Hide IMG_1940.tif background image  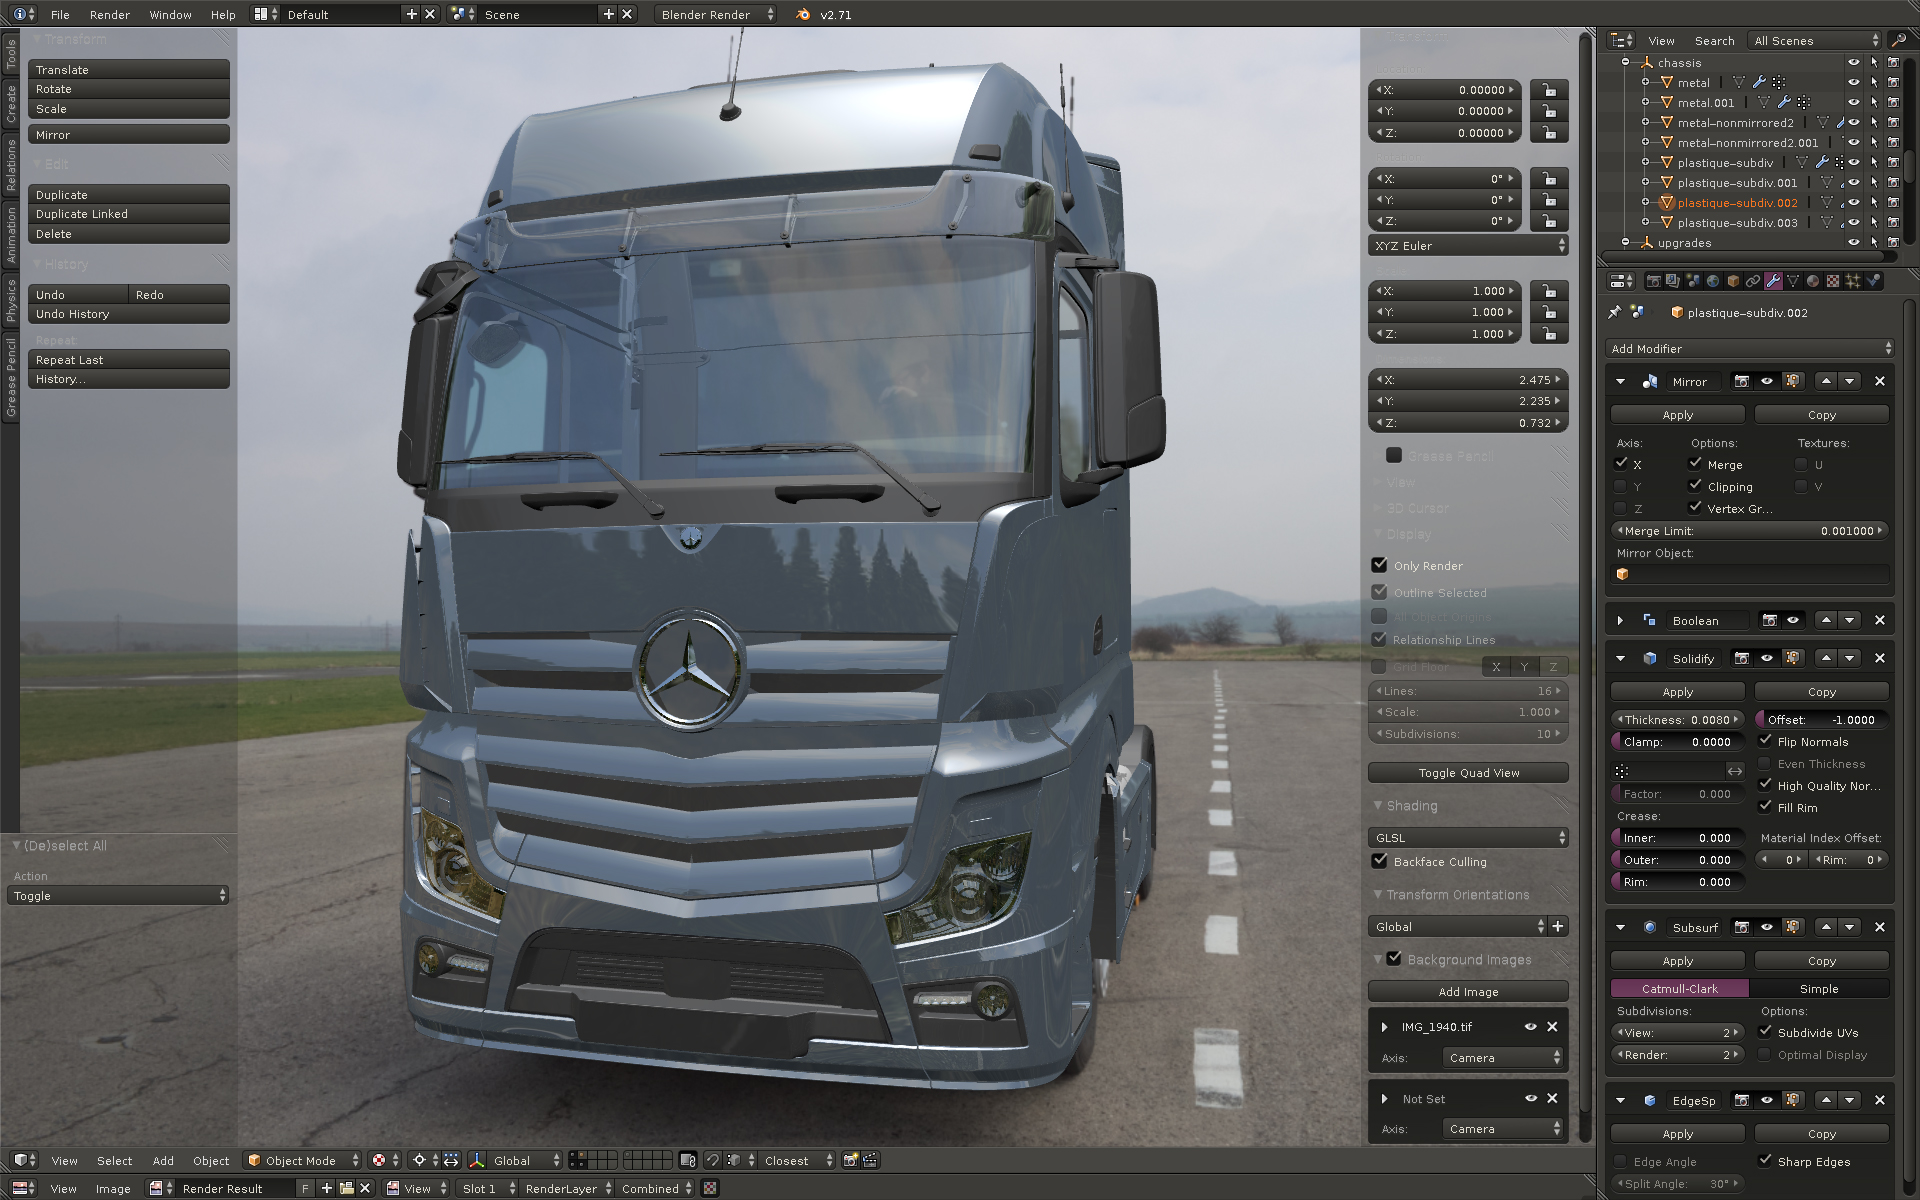[1530, 1027]
